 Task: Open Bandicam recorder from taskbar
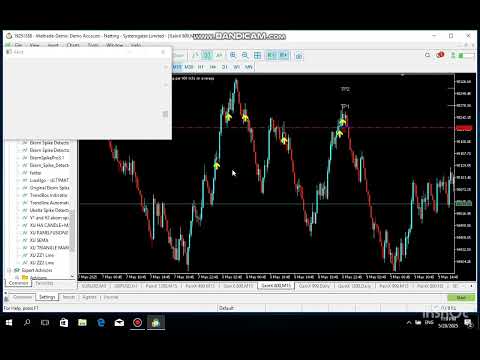coord(138,323)
